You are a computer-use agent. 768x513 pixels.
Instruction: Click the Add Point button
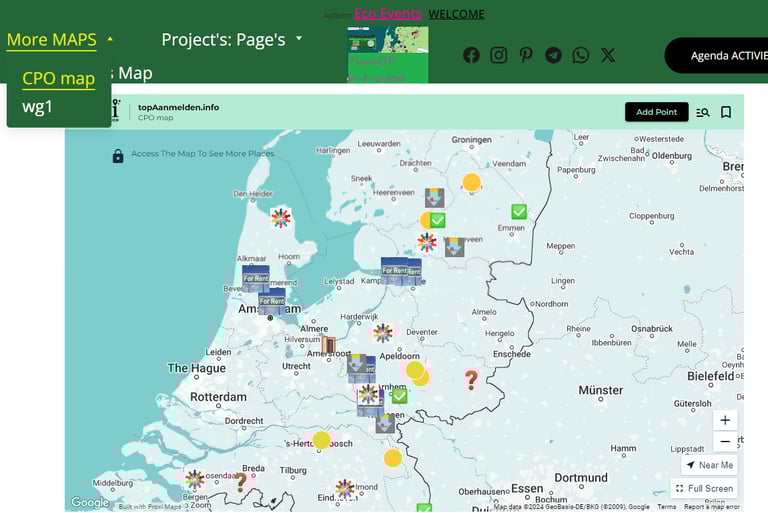pyautogui.click(x=656, y=112)
